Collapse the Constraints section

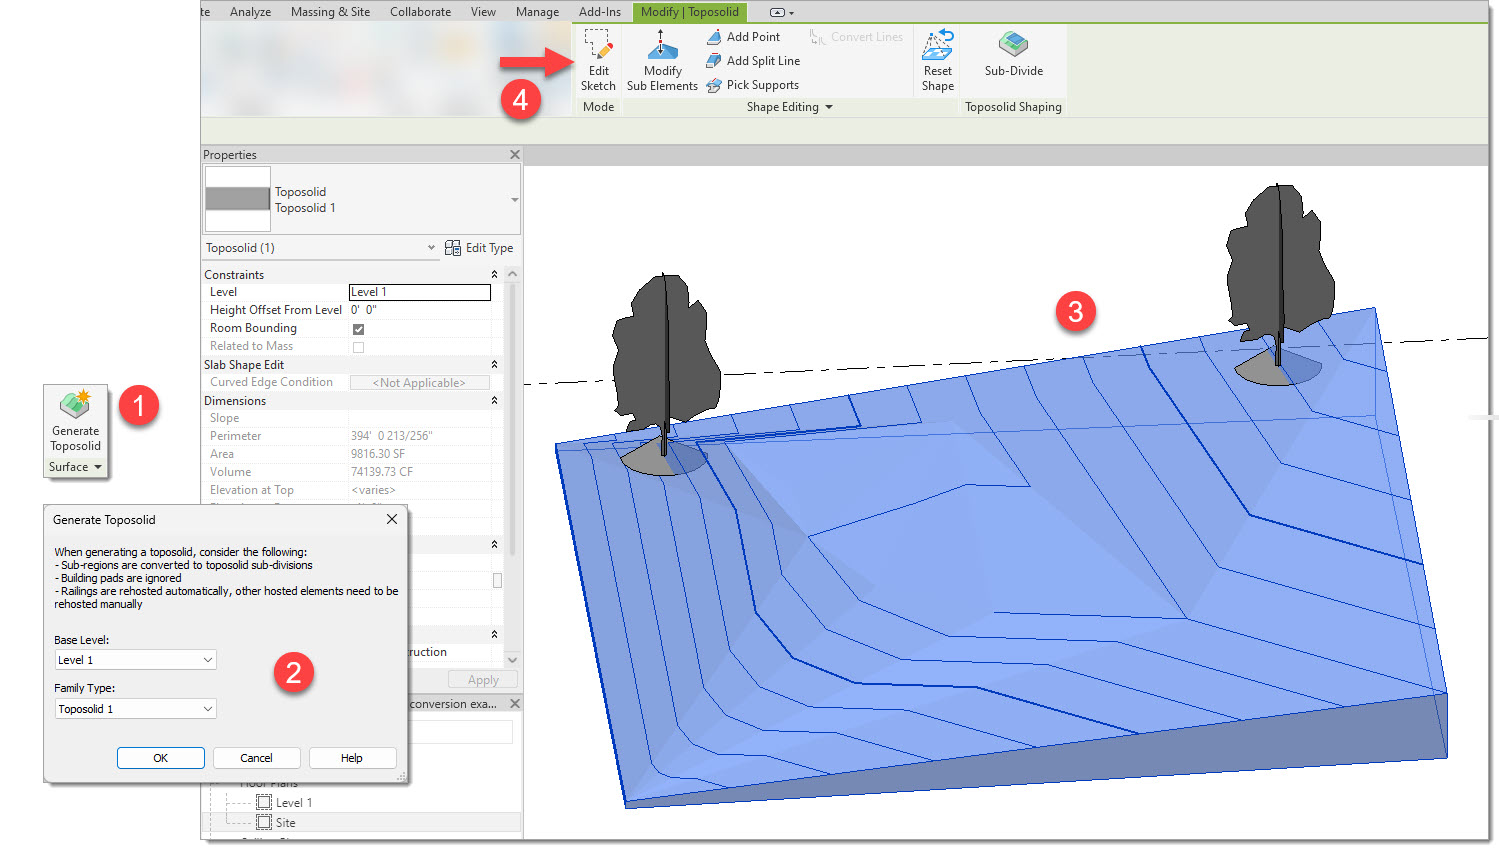click(x=494, y=274)
